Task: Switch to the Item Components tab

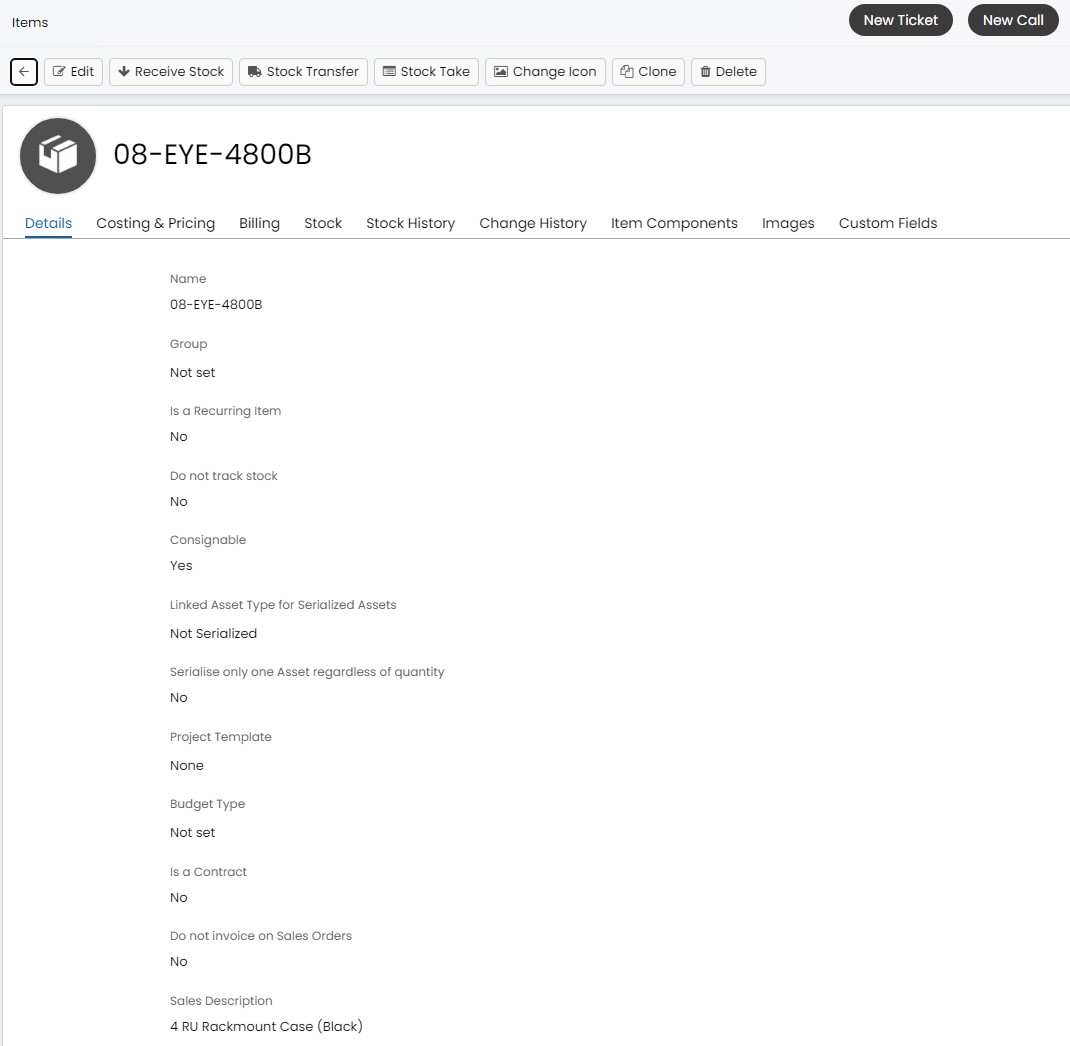Action: [674, 223]
